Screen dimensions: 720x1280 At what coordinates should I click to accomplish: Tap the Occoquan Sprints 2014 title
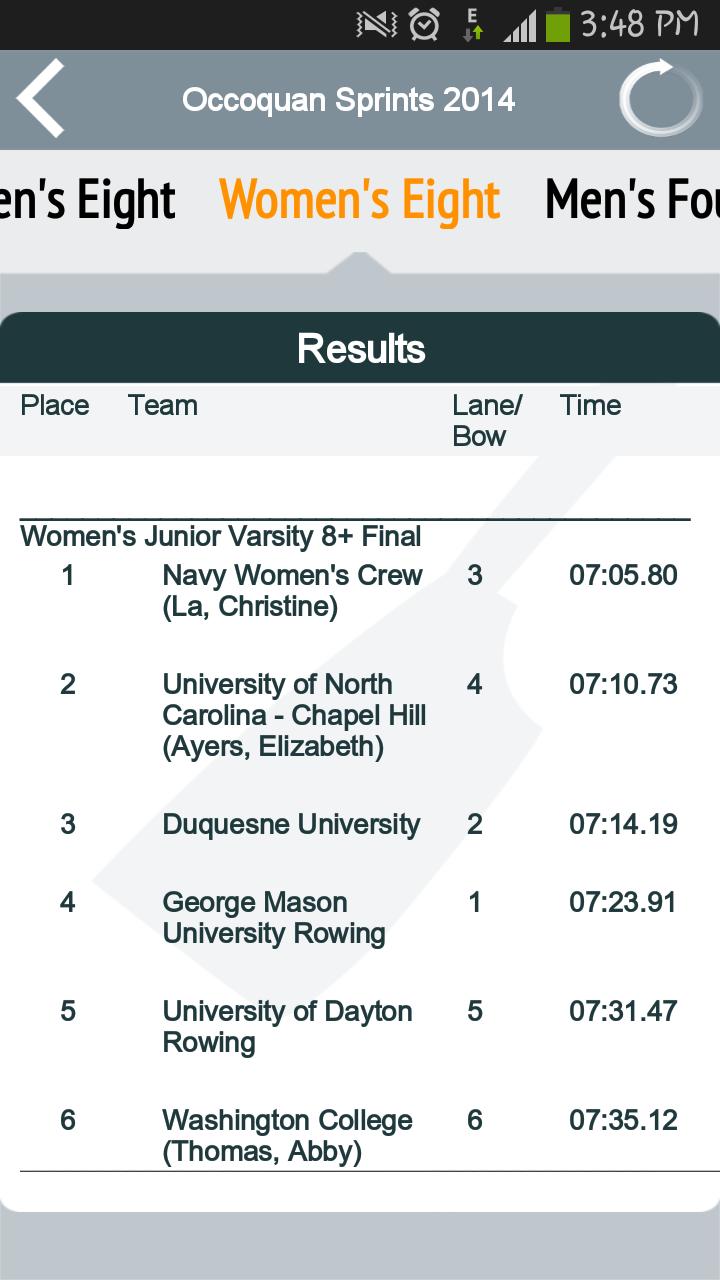point(349,99)
